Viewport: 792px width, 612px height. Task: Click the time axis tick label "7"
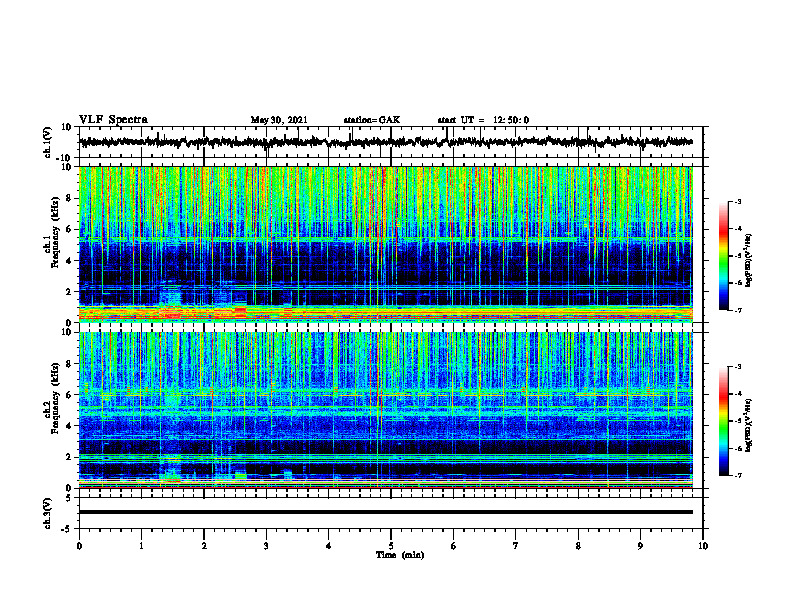point(516,546)
